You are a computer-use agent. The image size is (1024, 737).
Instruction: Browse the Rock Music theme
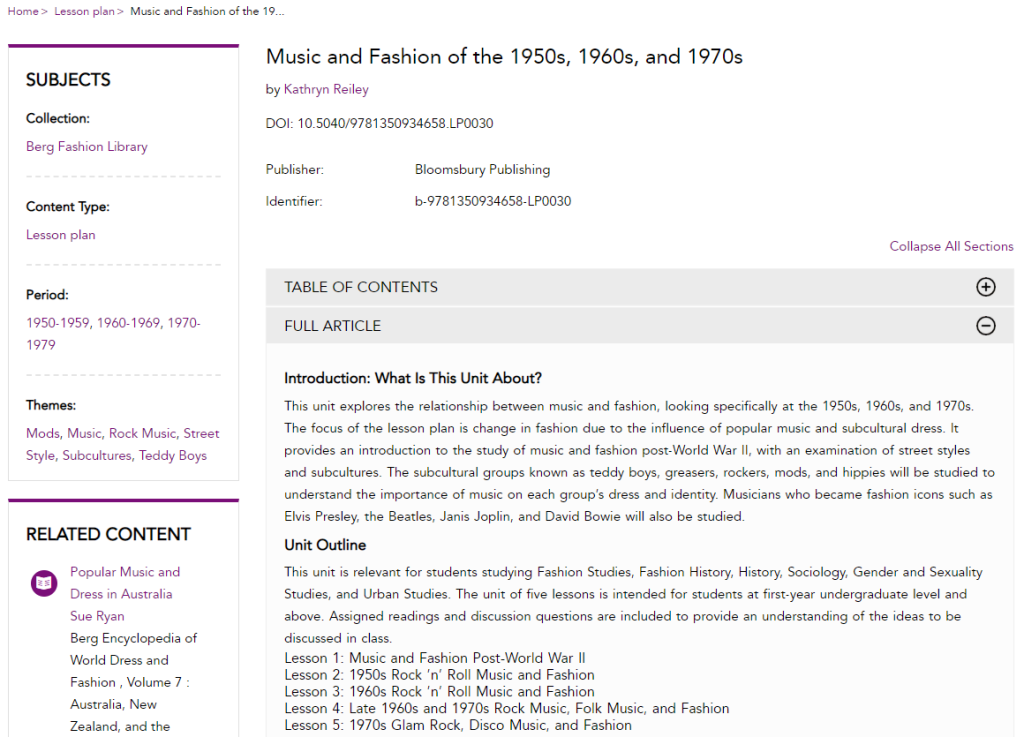click(x=142, y=433)
